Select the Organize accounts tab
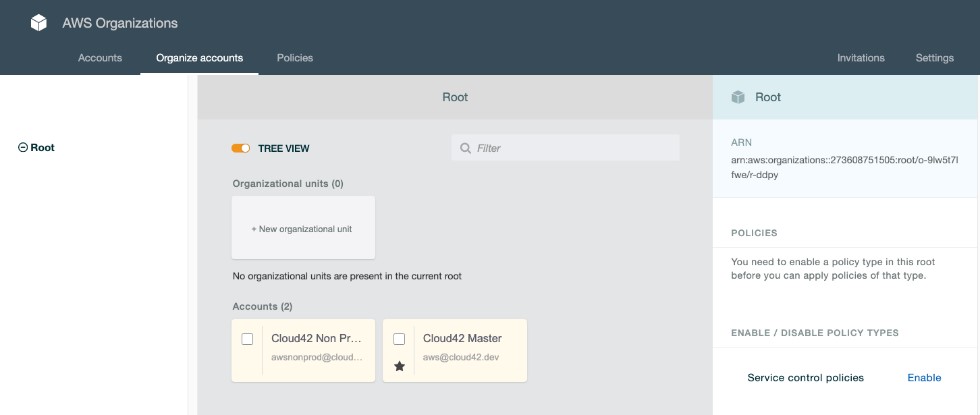Screen dimensions: 980x415 coord(199,58)
